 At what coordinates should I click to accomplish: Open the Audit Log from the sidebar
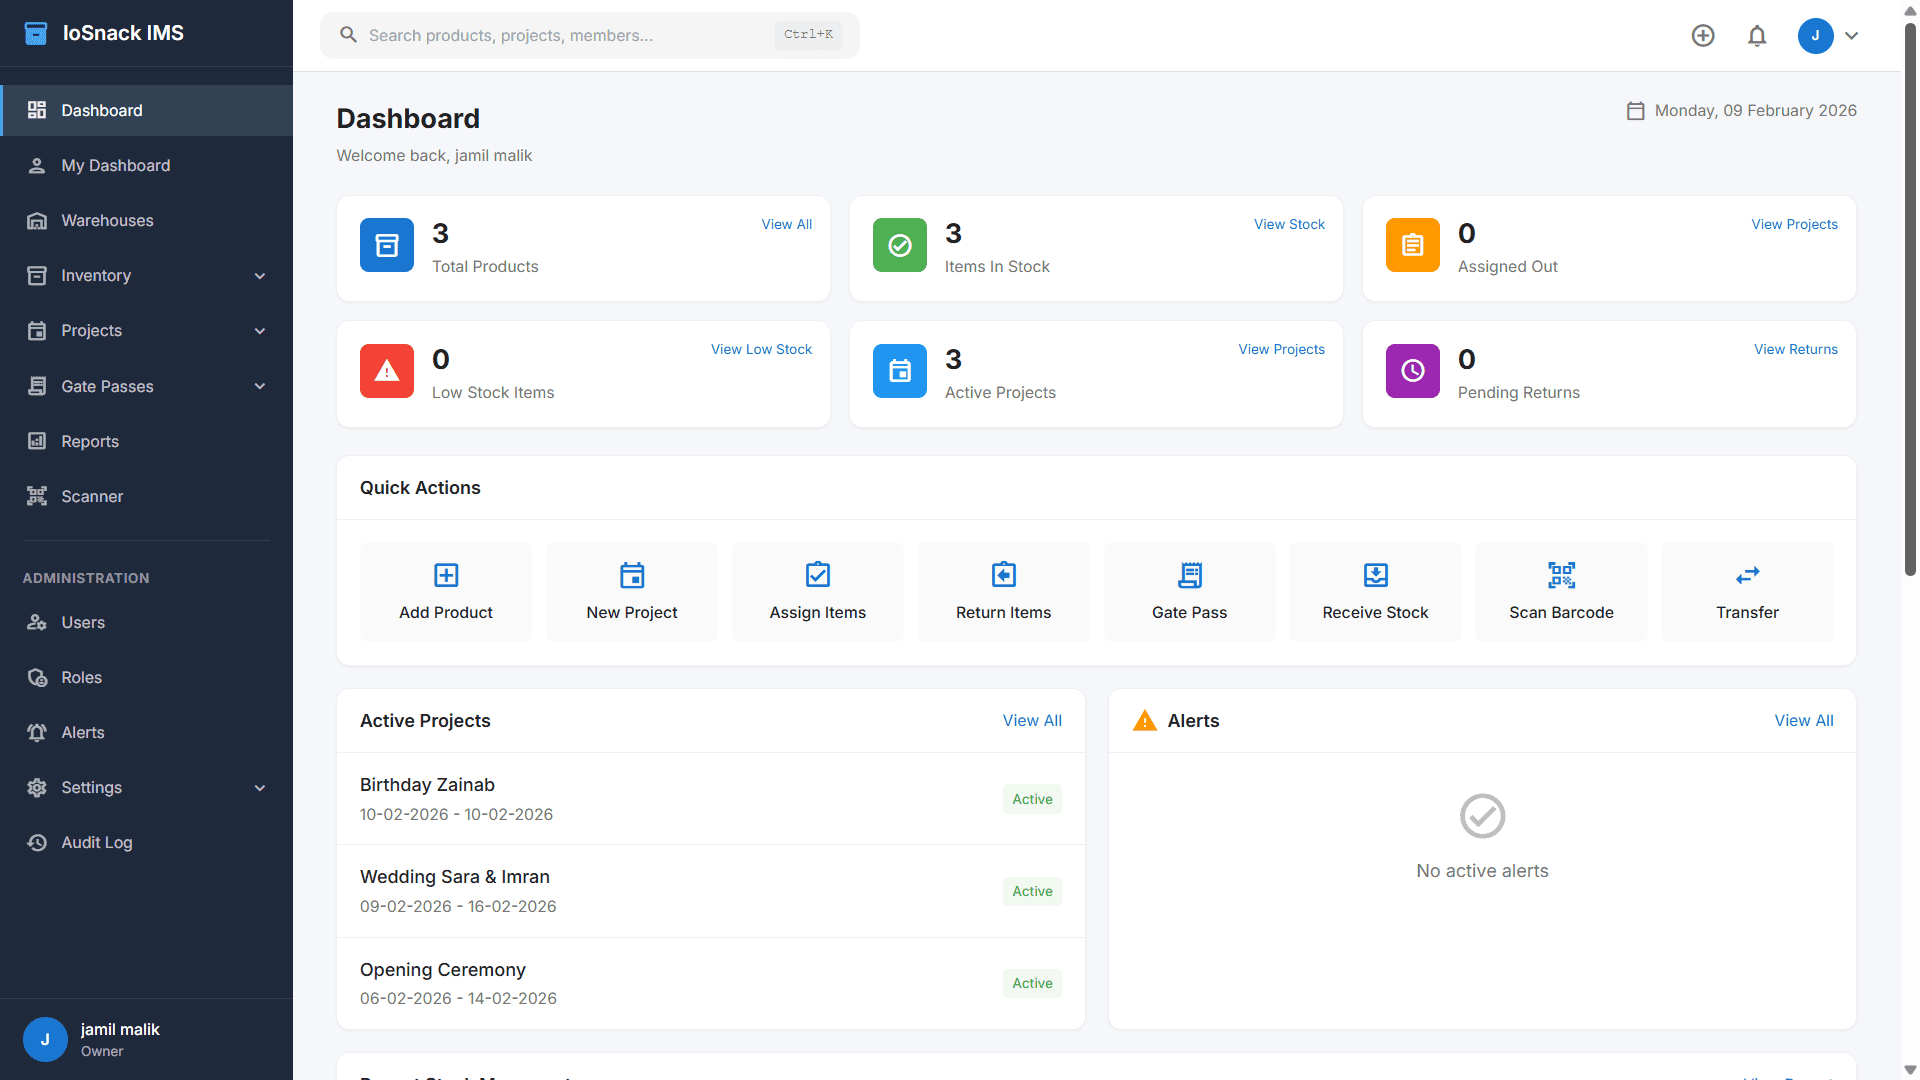(97, 842)
